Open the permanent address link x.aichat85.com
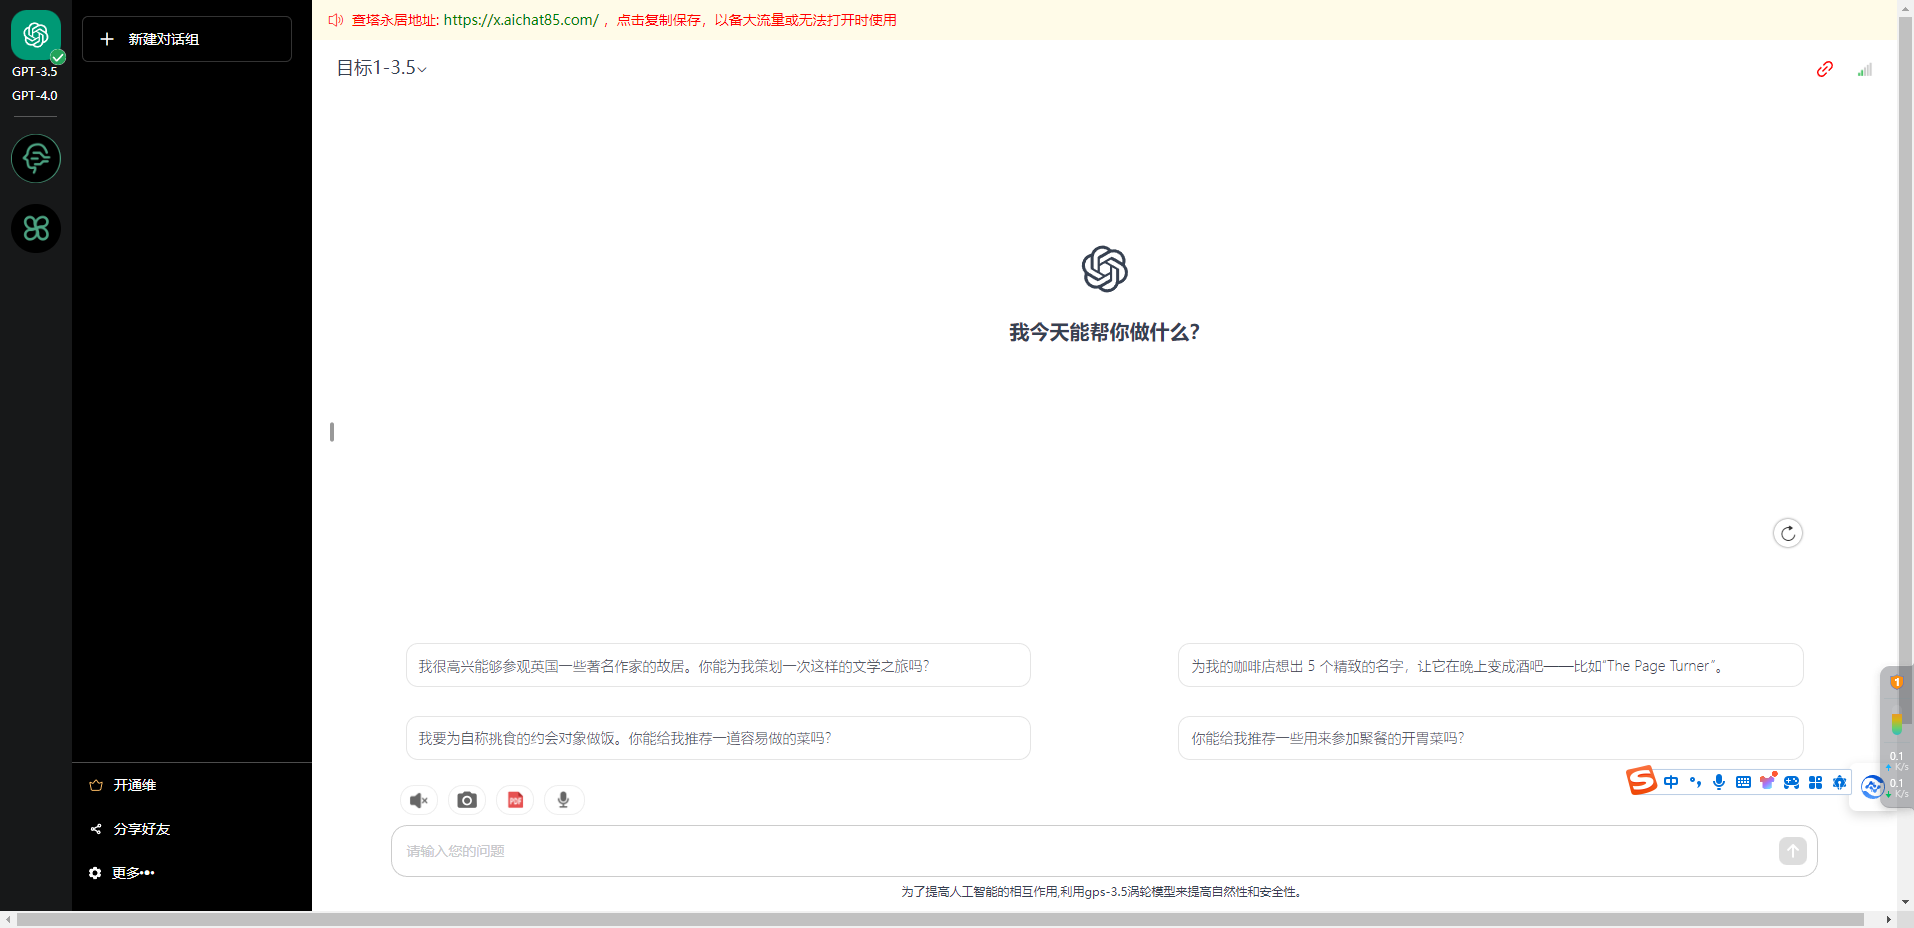 [519, 20]
